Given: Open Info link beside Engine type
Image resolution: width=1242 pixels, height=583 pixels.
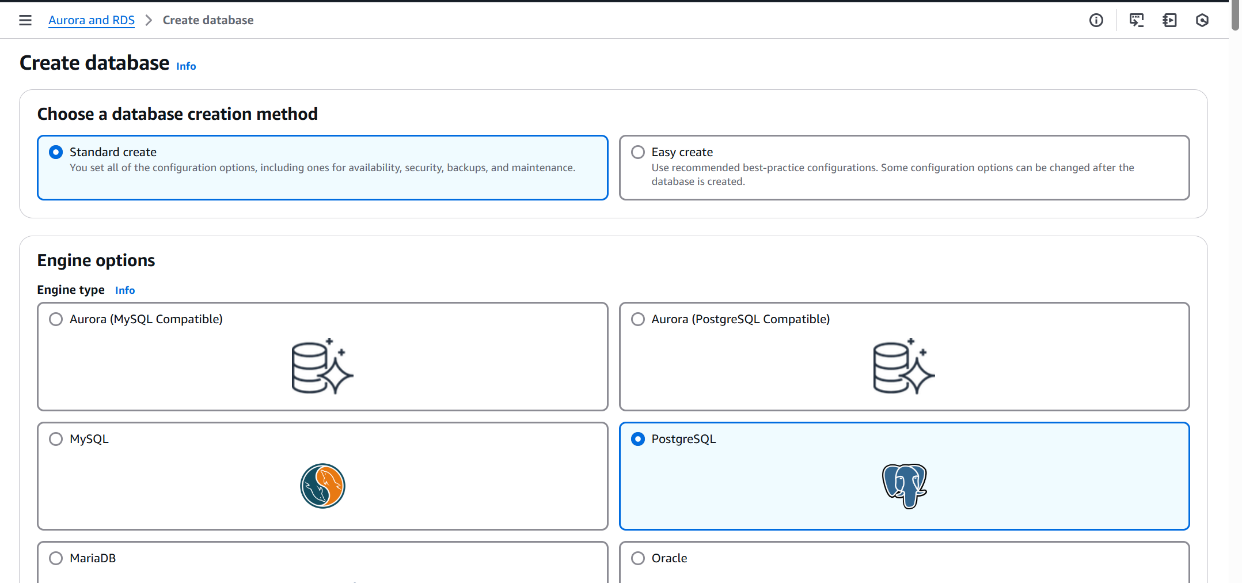Looking at the screenshot, I should [x=125, y=290].
